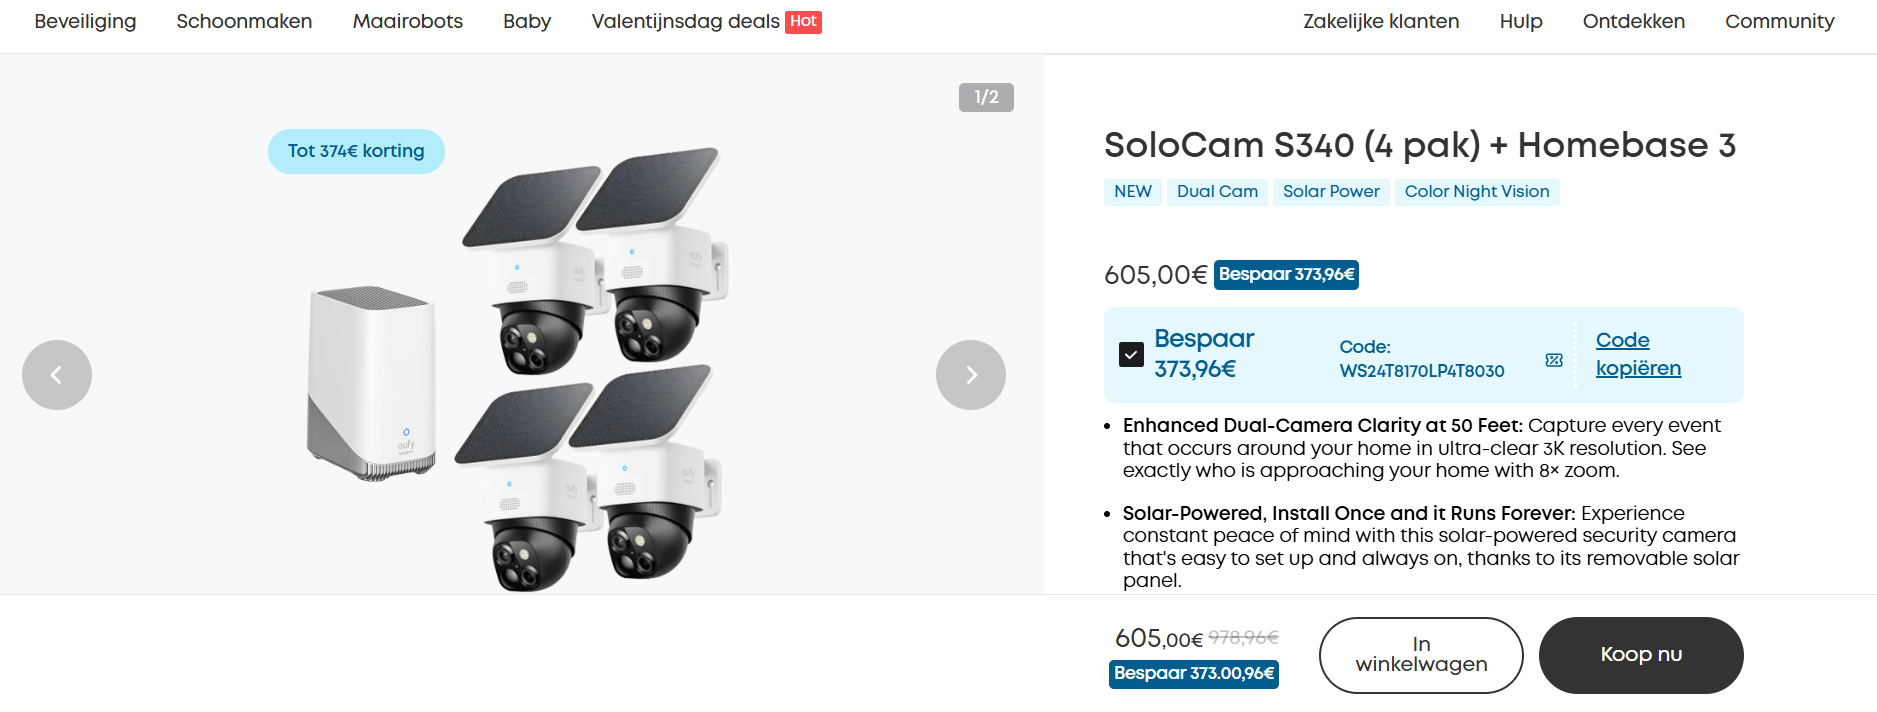Open the Ontdekken menu
Viewport: 1877px width, 712px height.
tap(1632, 21)
